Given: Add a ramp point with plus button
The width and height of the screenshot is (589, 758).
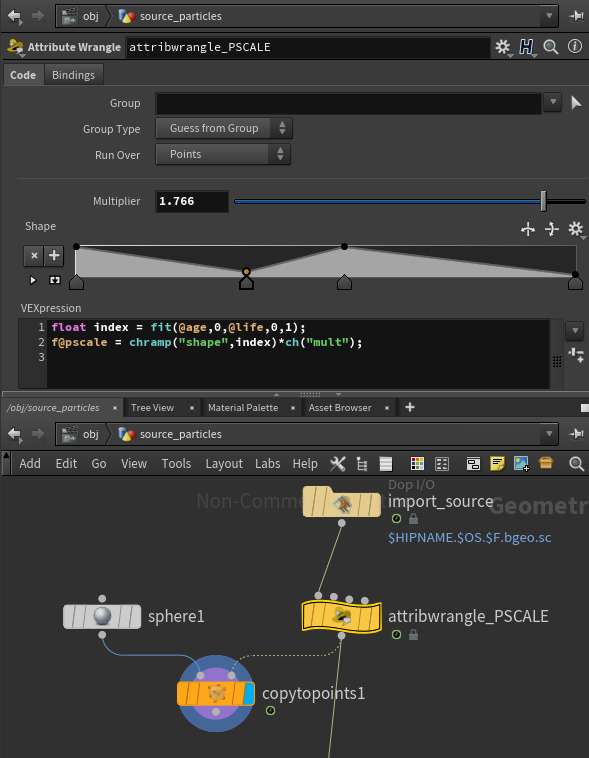Looking at the screenshot, I should (x=54, y=255).
